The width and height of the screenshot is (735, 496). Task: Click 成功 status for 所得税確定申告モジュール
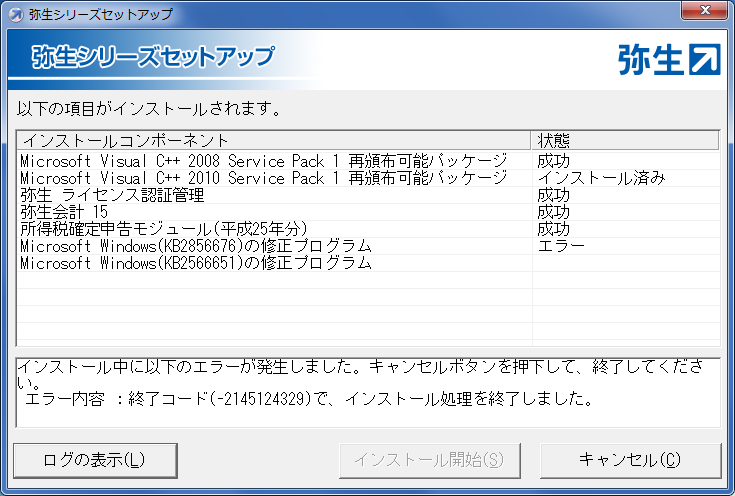[554, 229]
